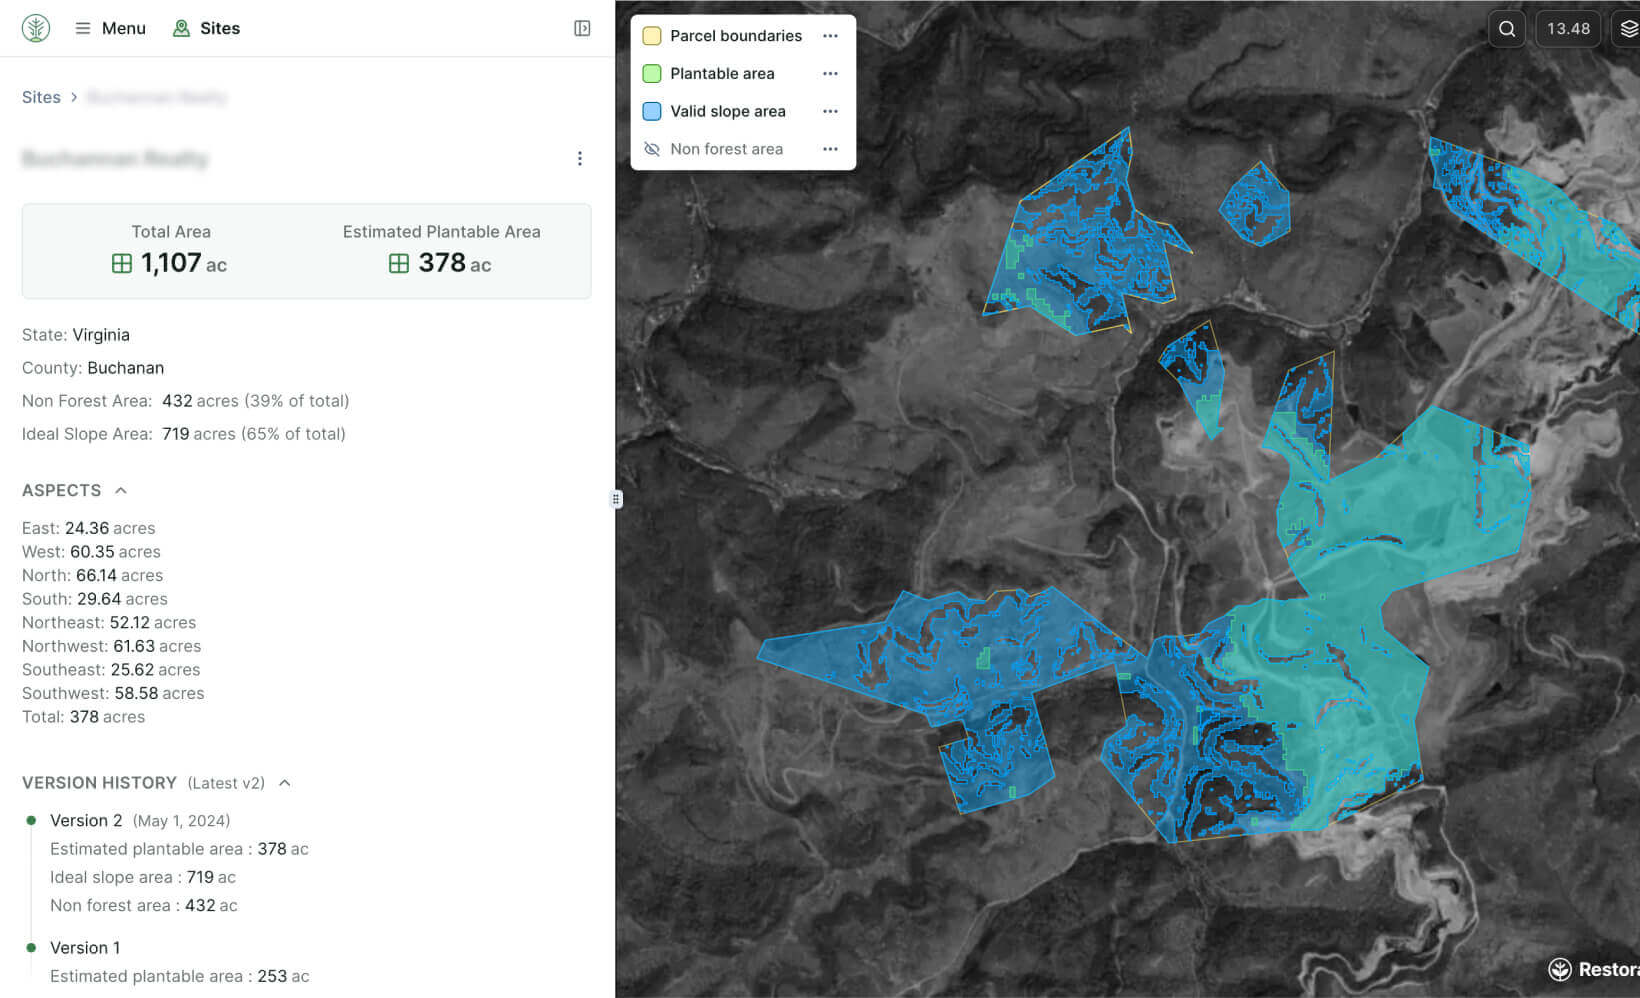The width and height of the screenshot is (1640, 998).
Task: Collapse the sidebar panel icon
Action: pyautogui.click(x=582, y=28)
